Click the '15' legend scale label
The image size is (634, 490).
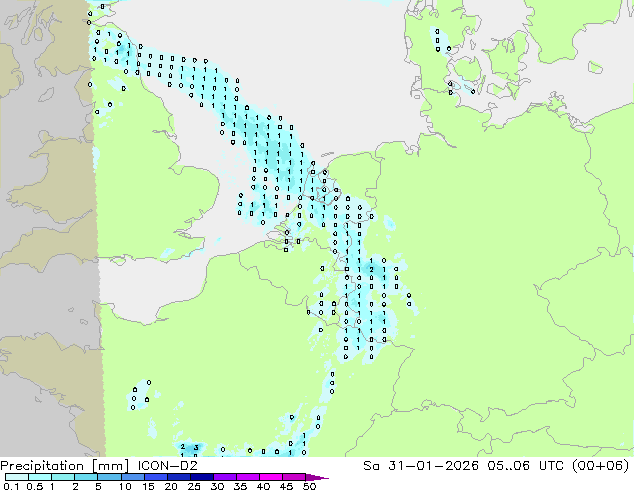(x=148, y=486)
